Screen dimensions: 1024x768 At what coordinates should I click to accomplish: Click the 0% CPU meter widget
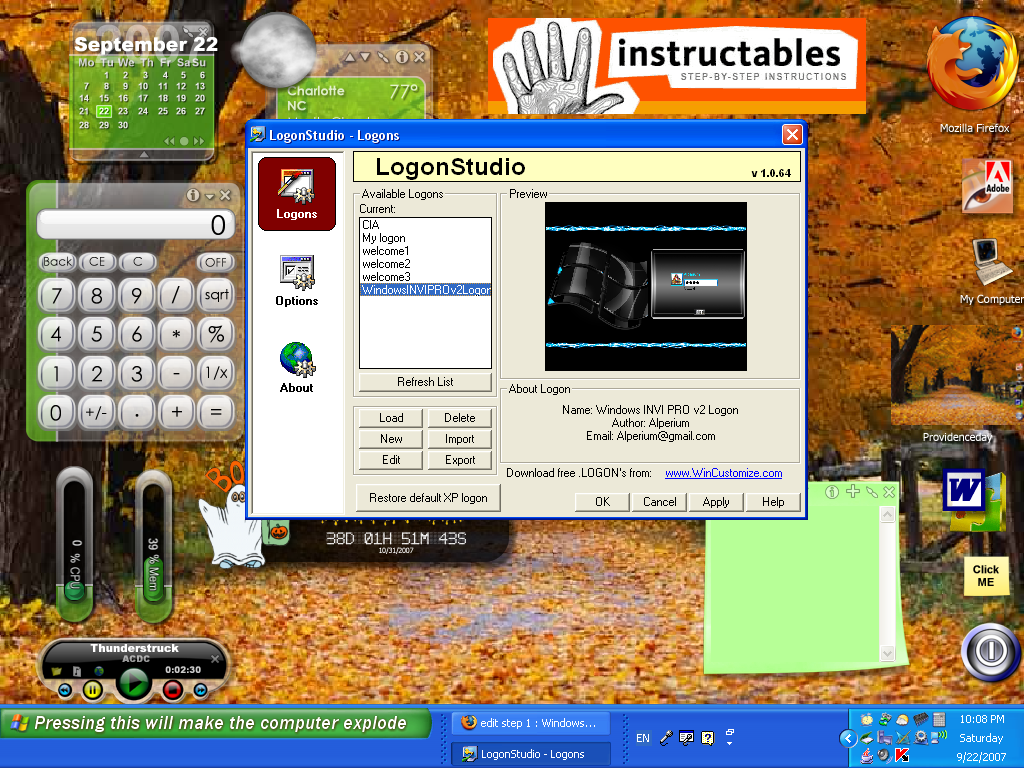tap(74, 544)
